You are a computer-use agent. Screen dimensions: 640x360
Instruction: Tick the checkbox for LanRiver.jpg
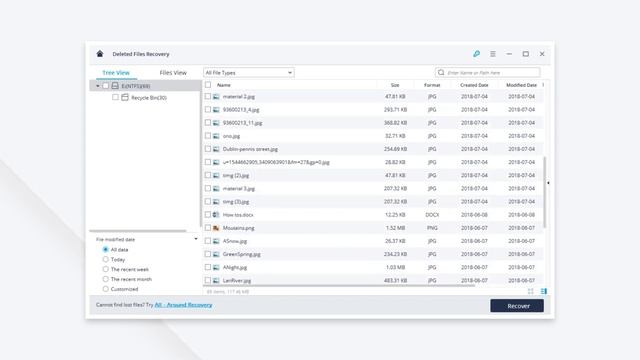tap(208, 280)
